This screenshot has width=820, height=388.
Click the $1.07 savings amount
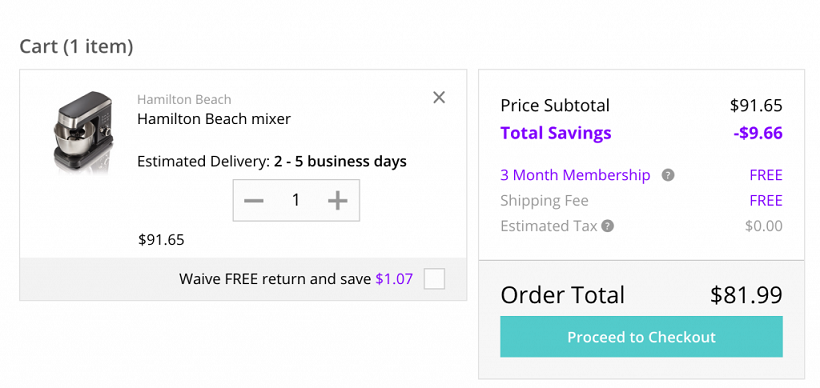click(x=394, y=279)
